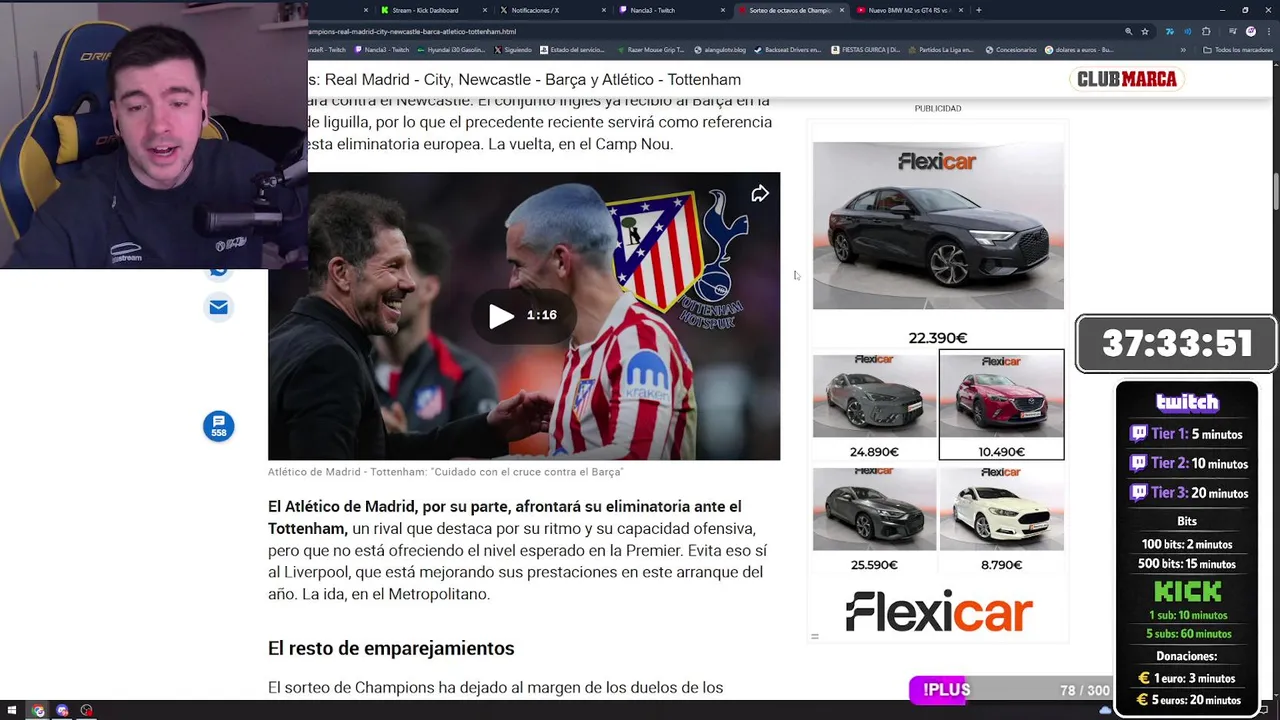The image size is (1280, 720).
Task: Open the red car ad priced 10.490€
Action: point(1001,405)
